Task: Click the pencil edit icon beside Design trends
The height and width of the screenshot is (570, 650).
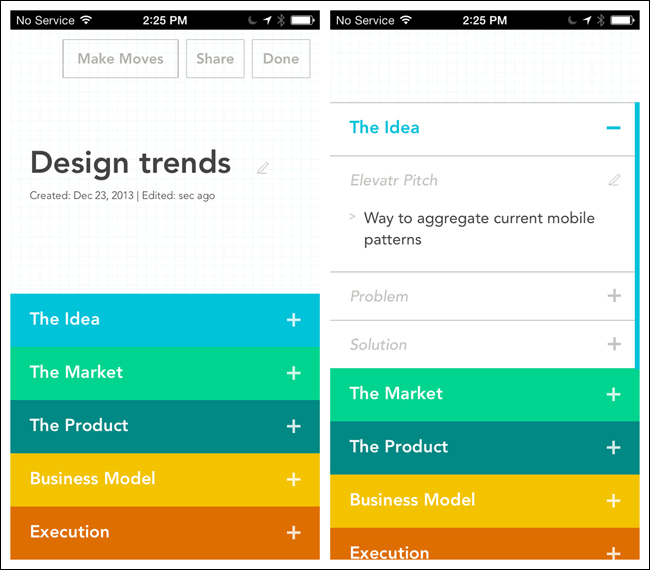Action: click(262, 168)
